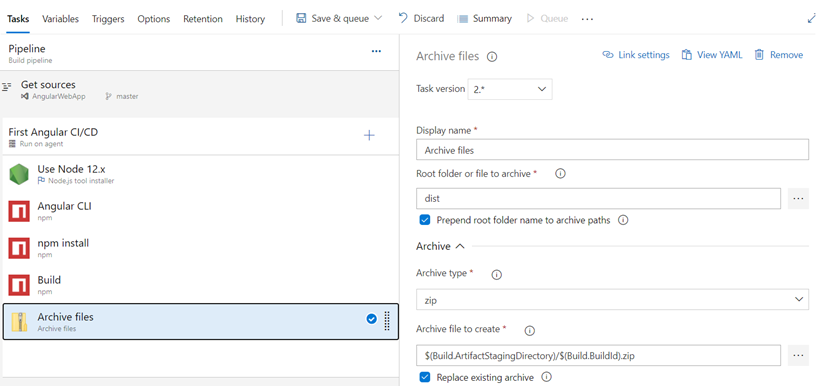Click the Queue play icon
Screen dimensions: 827x386
(531, 18)
